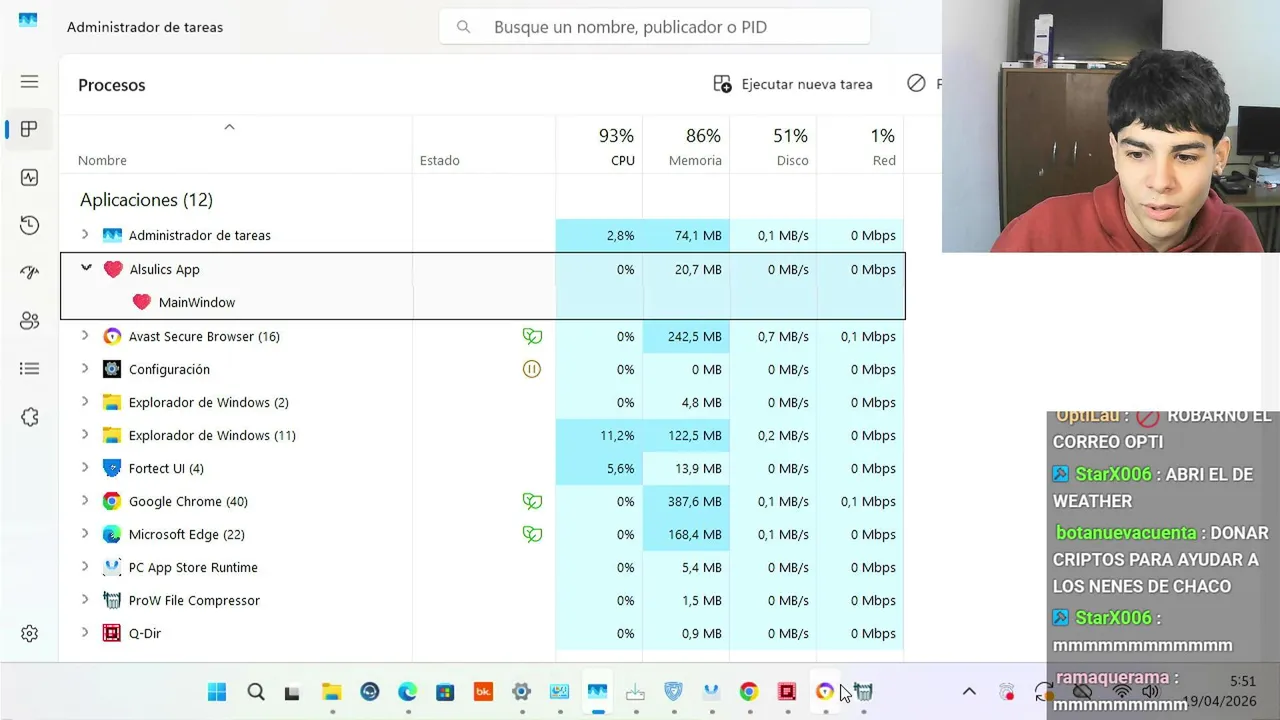Click Google Chrome efficiency leaf icon
This screenshot has width=1280, height=720.
(532, 501)
